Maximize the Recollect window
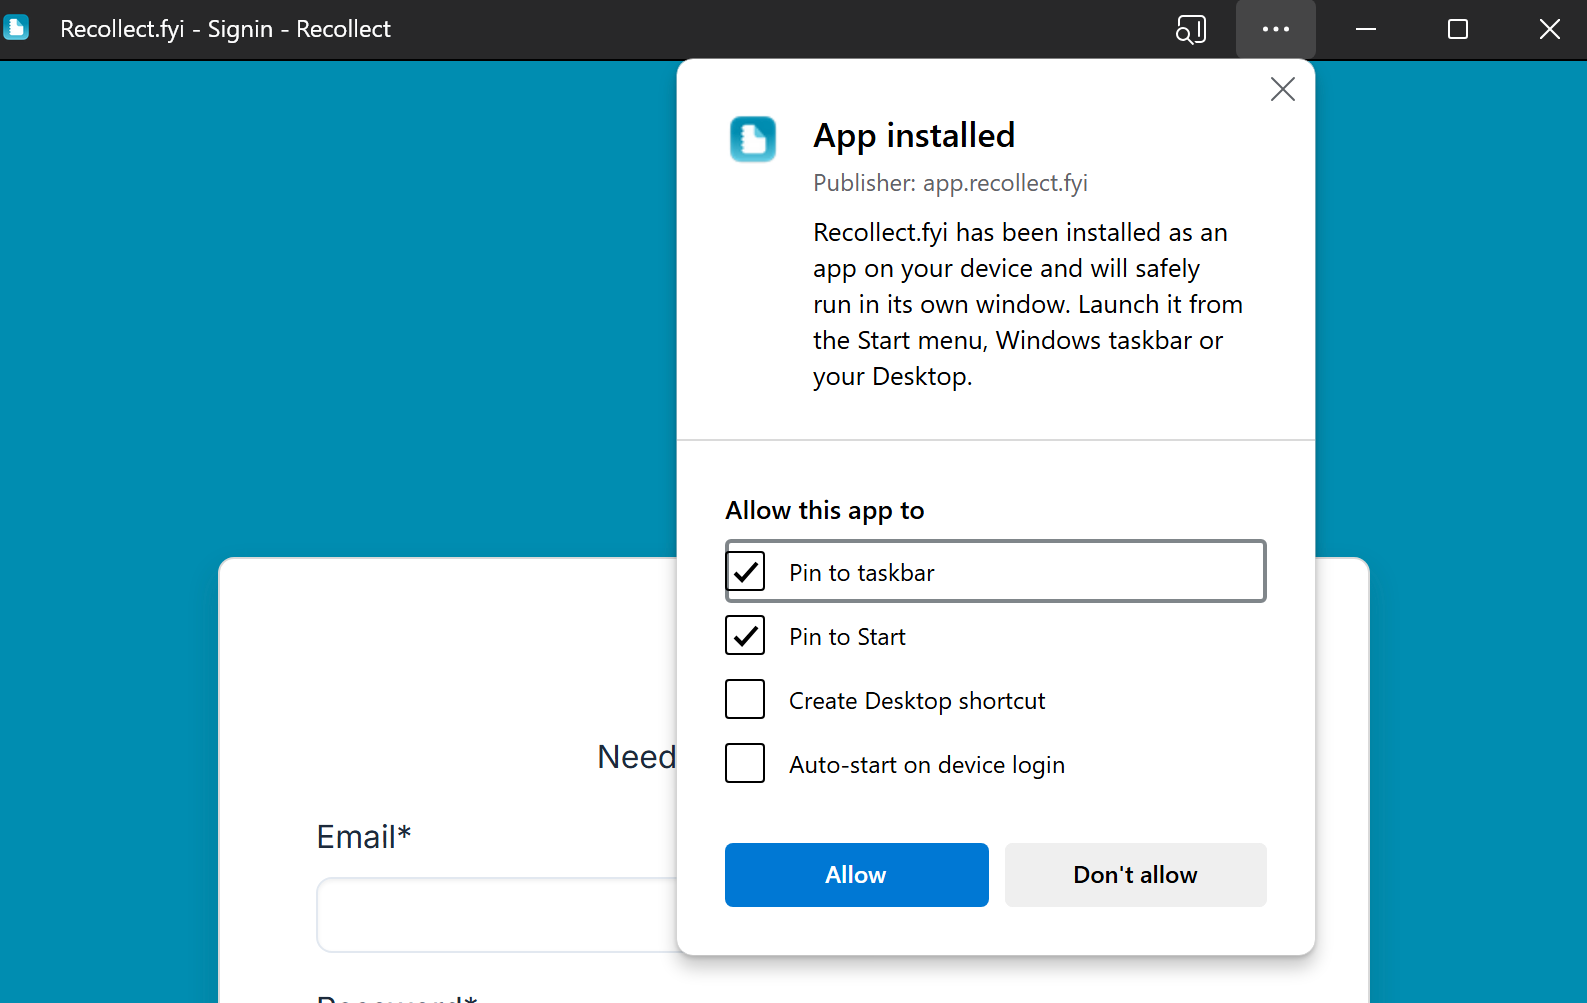 click(x=1457, y=29)
